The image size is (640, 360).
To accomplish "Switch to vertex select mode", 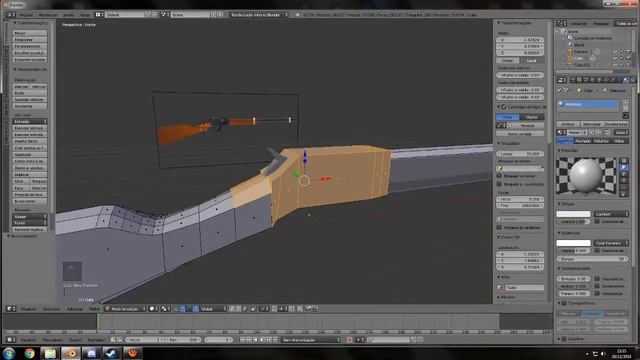I will 232,309.
